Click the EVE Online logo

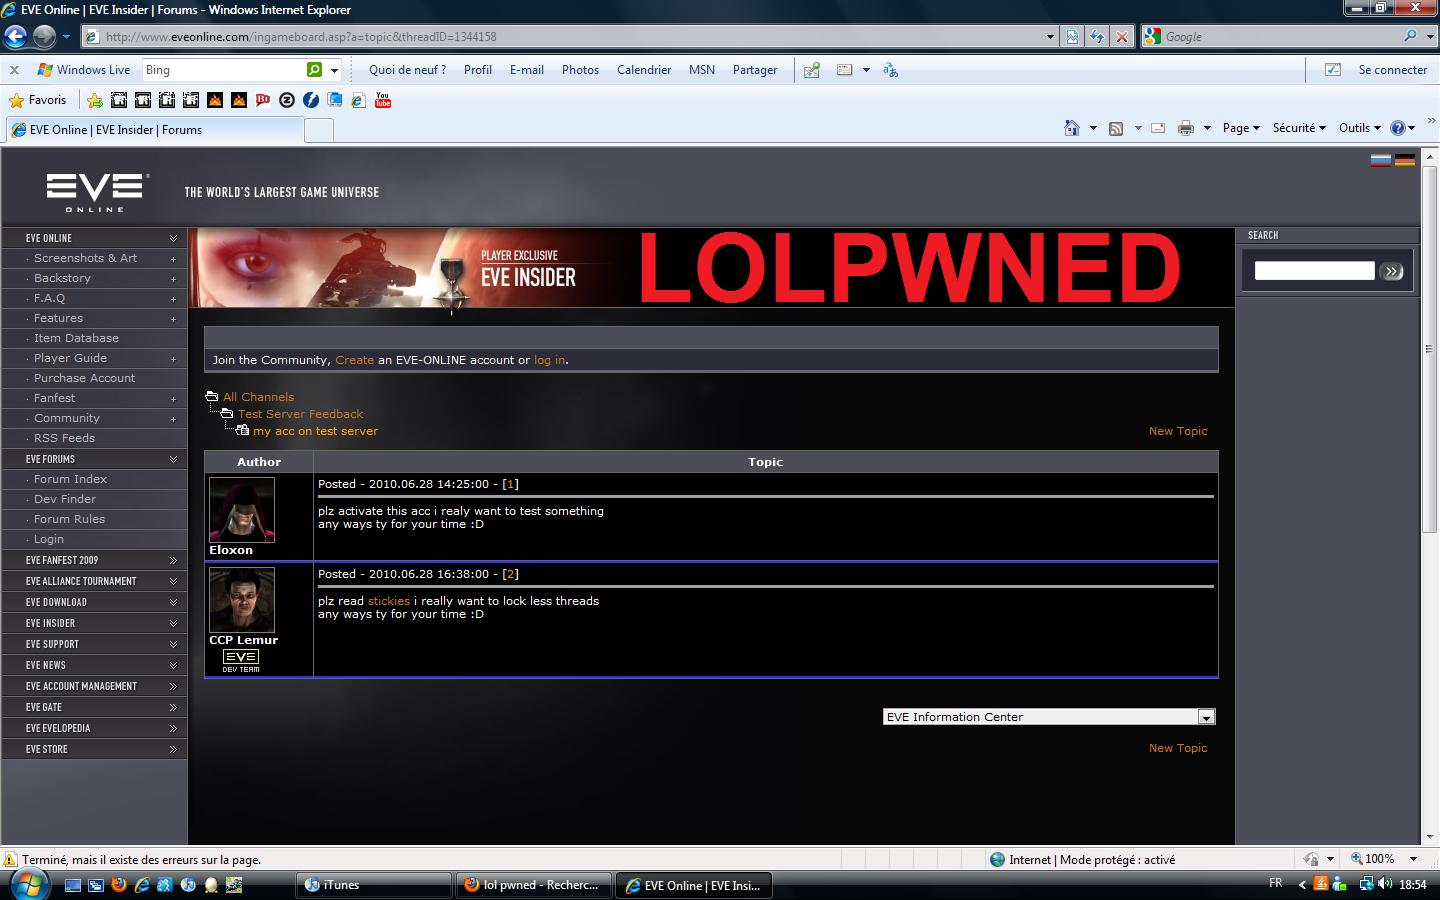click(97, 192)
